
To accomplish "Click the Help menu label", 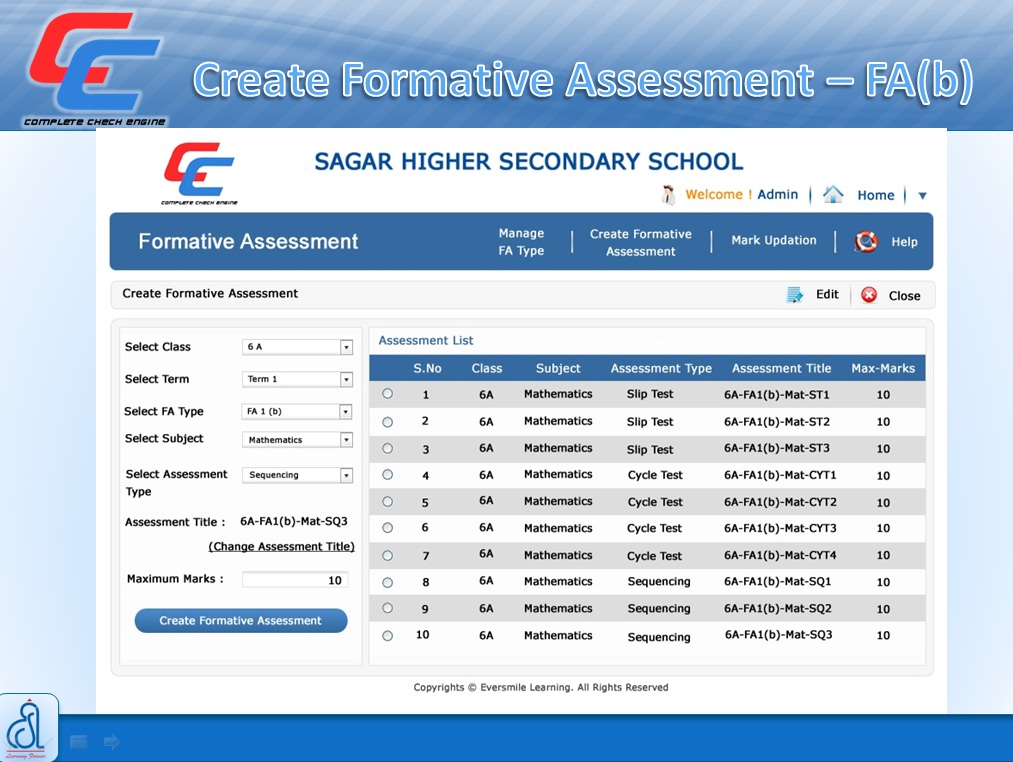I will [904, 242].
